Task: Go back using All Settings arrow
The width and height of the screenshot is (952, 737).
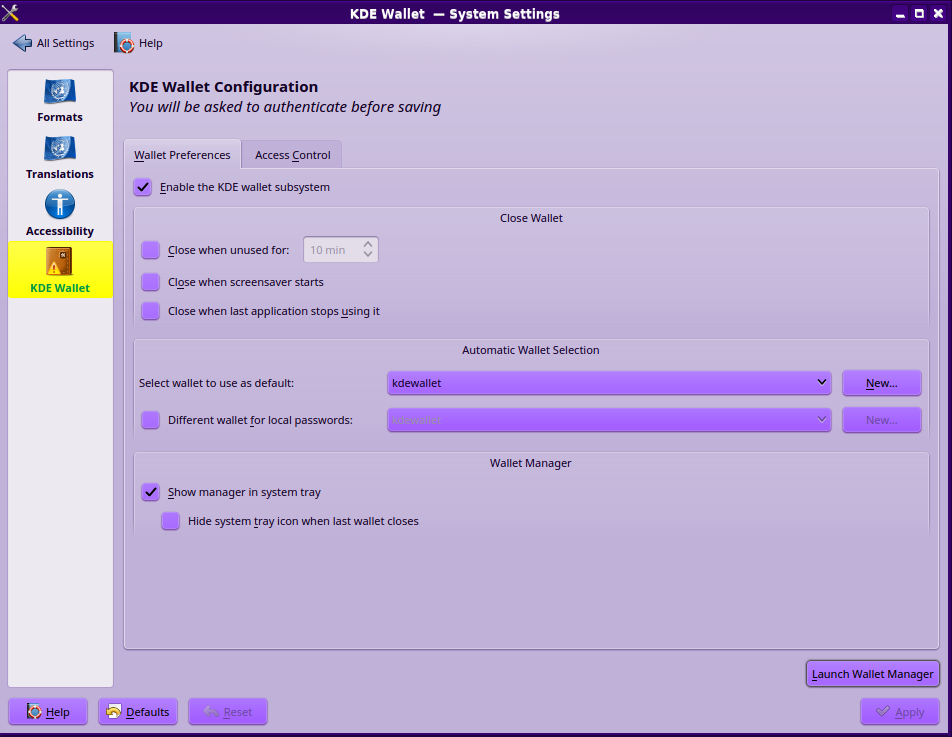Action: point(22,43)
